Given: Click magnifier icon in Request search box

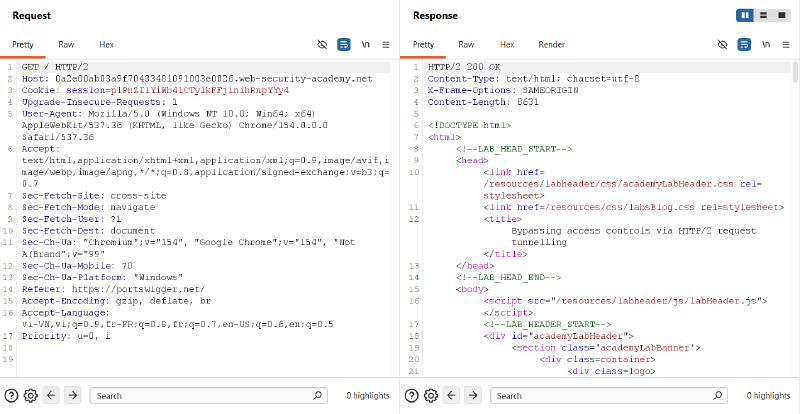Looking at the screenshot, I should tap(317, 395).
